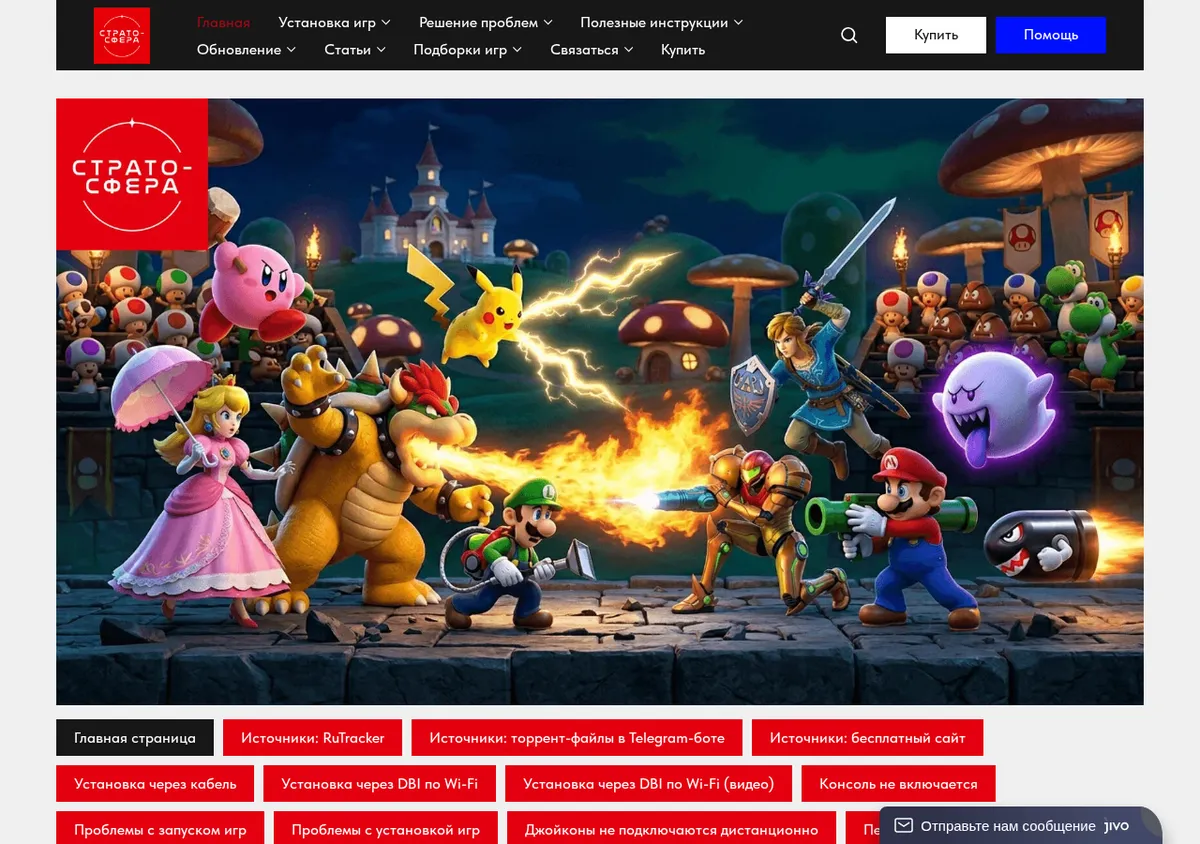Screen dimensions: 1200x844
Task: Click the Стратосфера logo in the header
Action: [x=122, y=35]
